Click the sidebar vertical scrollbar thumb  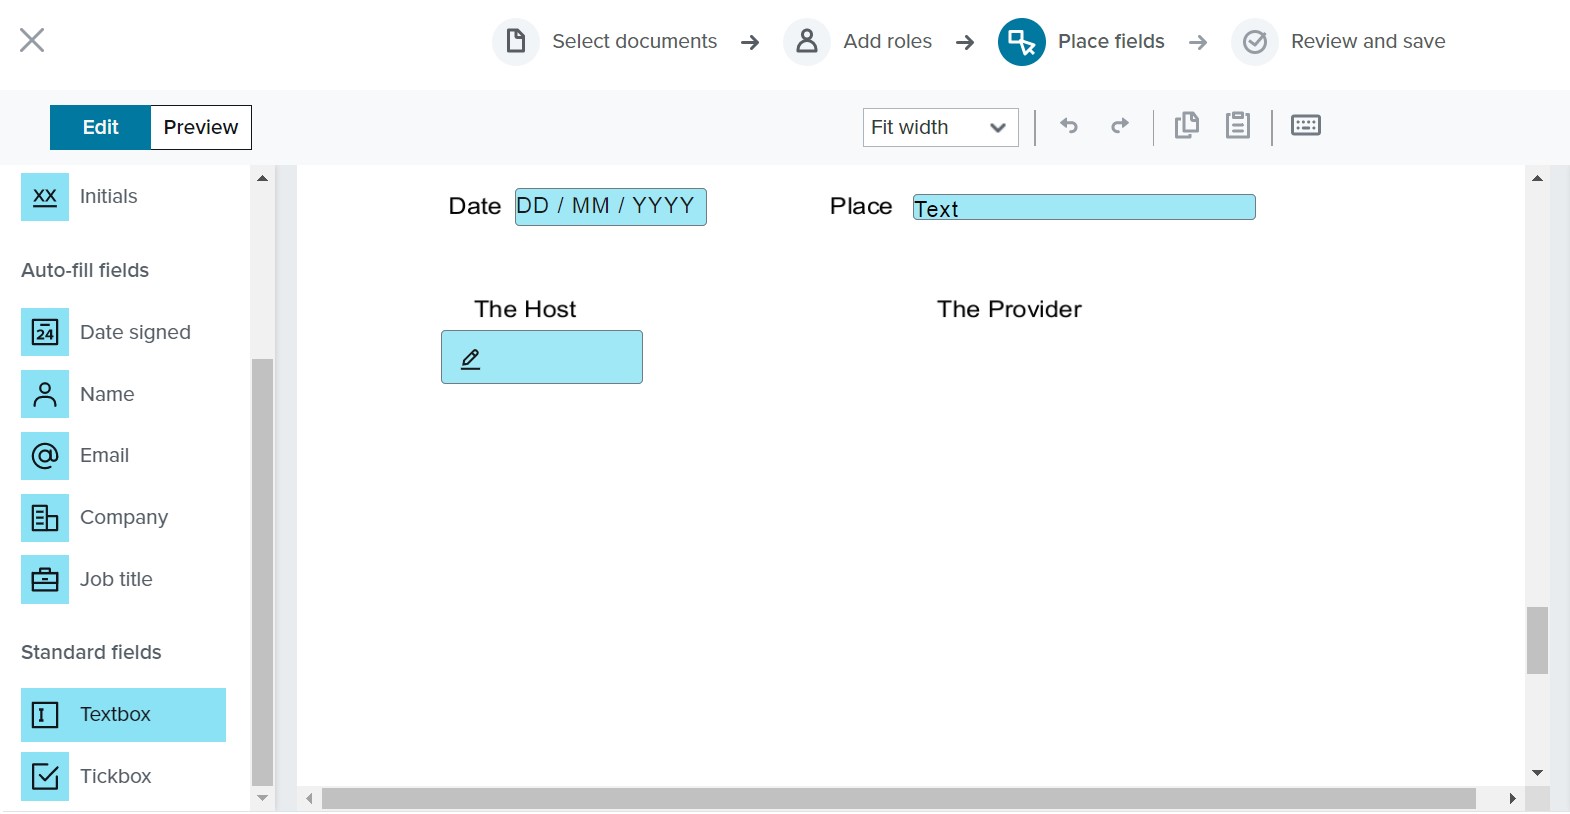coord(262,572)
